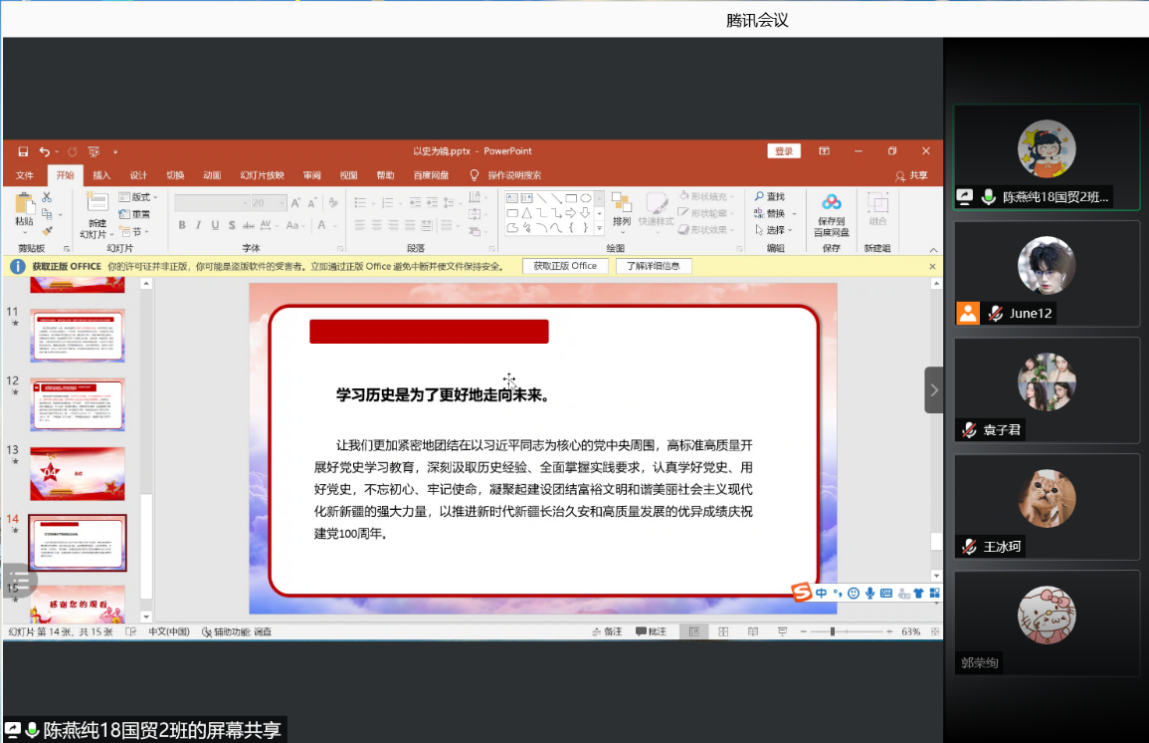
Task: Click the Undo arrow in quick access toolbar
Action: tap(44, 152)
